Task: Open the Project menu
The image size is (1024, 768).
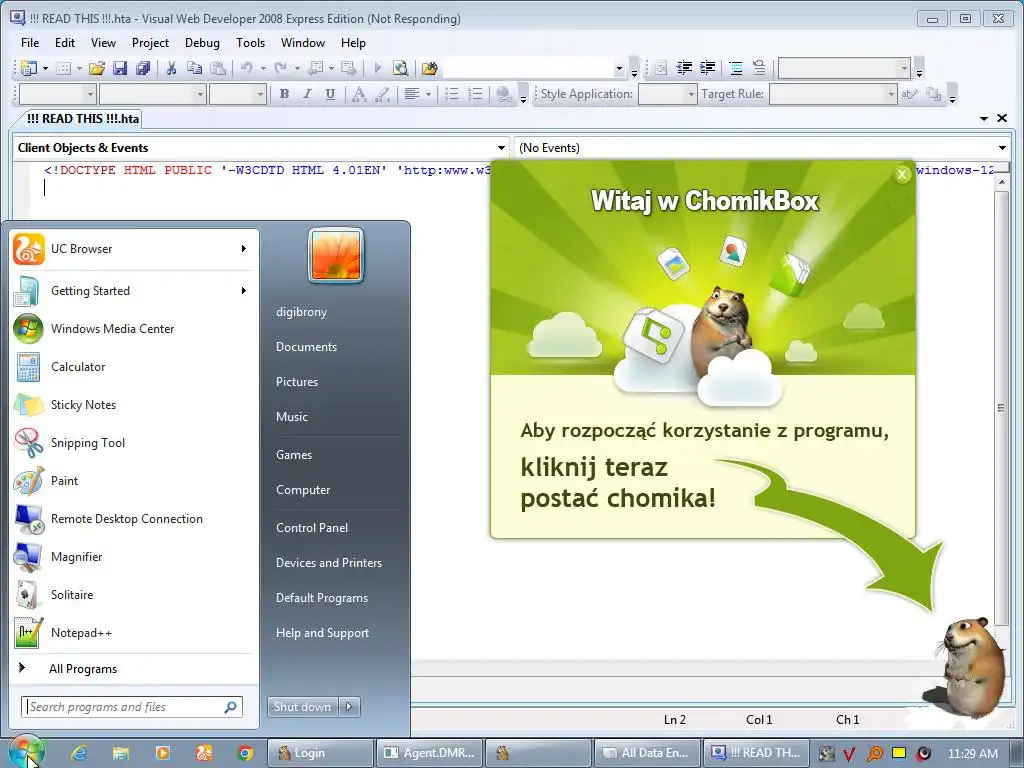Action: coord(150,42)
